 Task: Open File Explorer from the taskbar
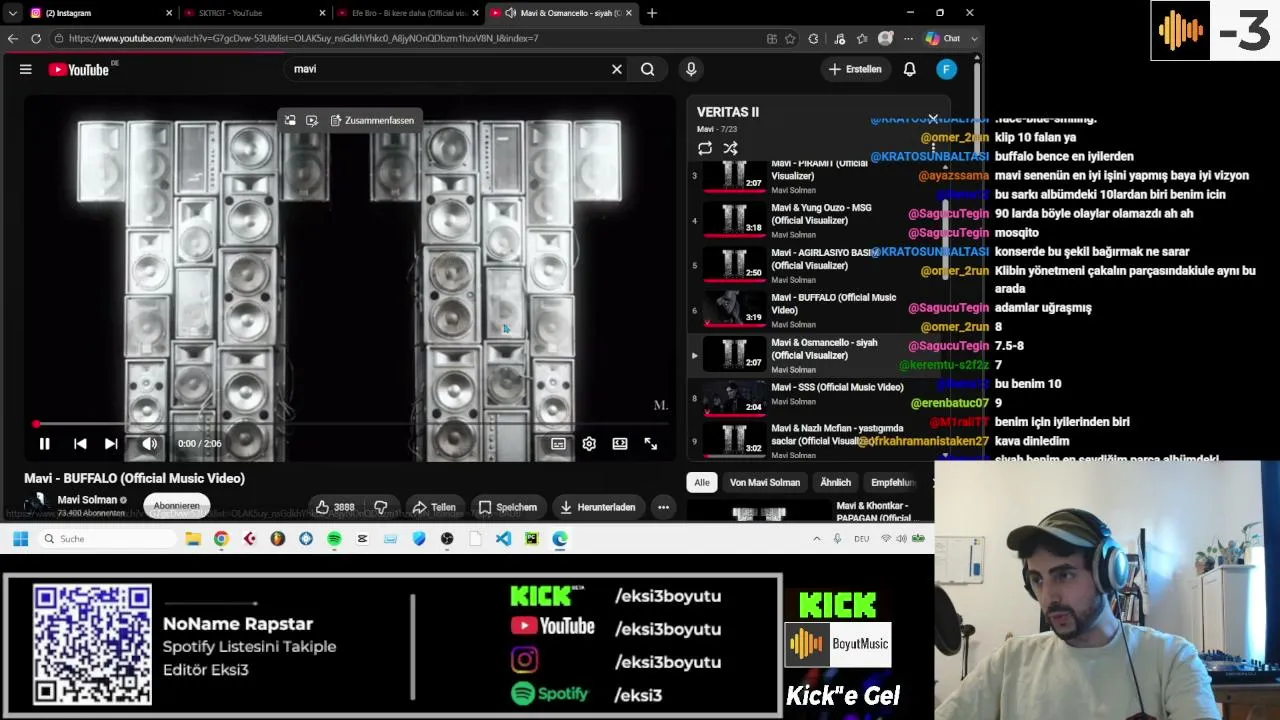[193, 539]
